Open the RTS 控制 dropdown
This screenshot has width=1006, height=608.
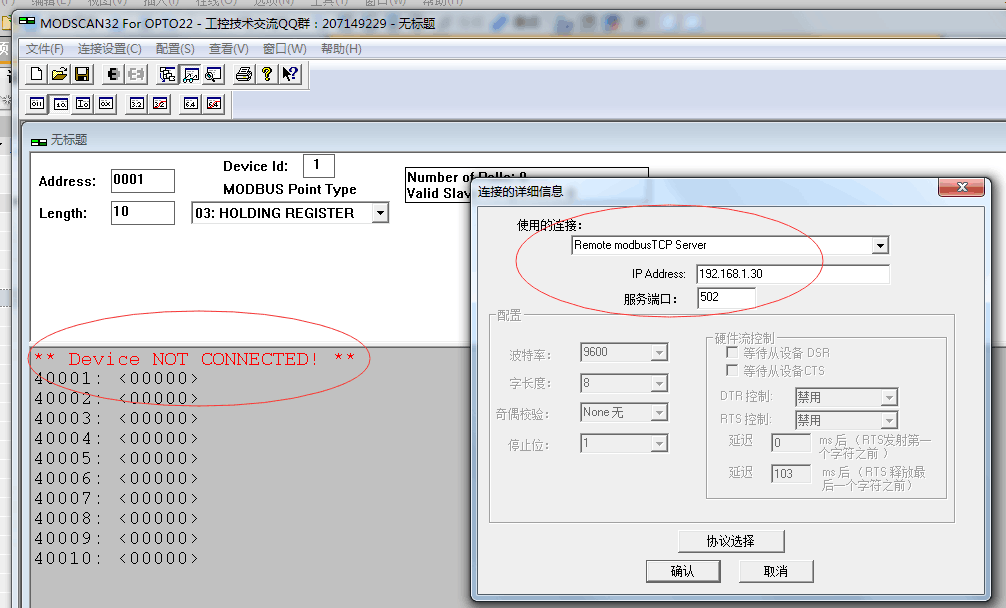click(x=889, y=421)
